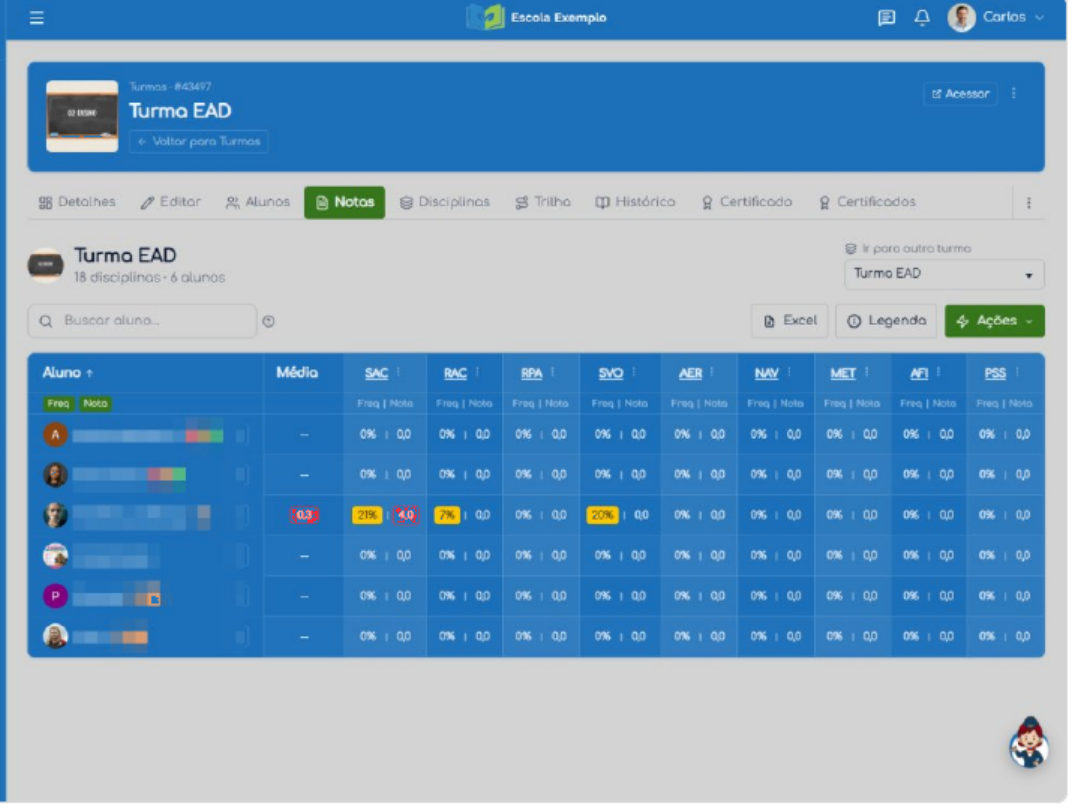This screenshot has height=809, width=1082.
Task: Open the tab bar overflow kebab
Action: tap(1029, 203)
